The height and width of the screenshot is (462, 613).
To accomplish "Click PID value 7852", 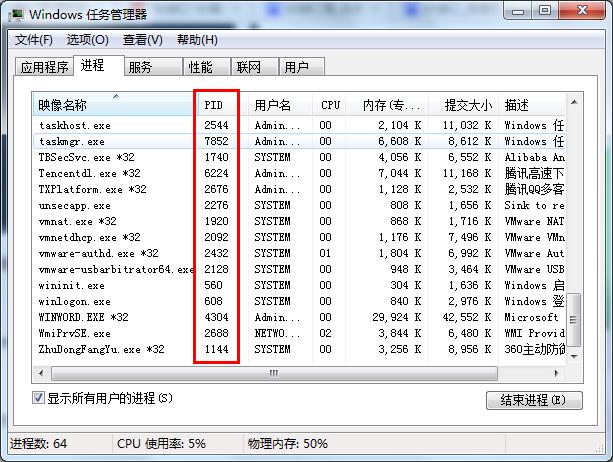I will pyautogui.click(x=216, y=141).
